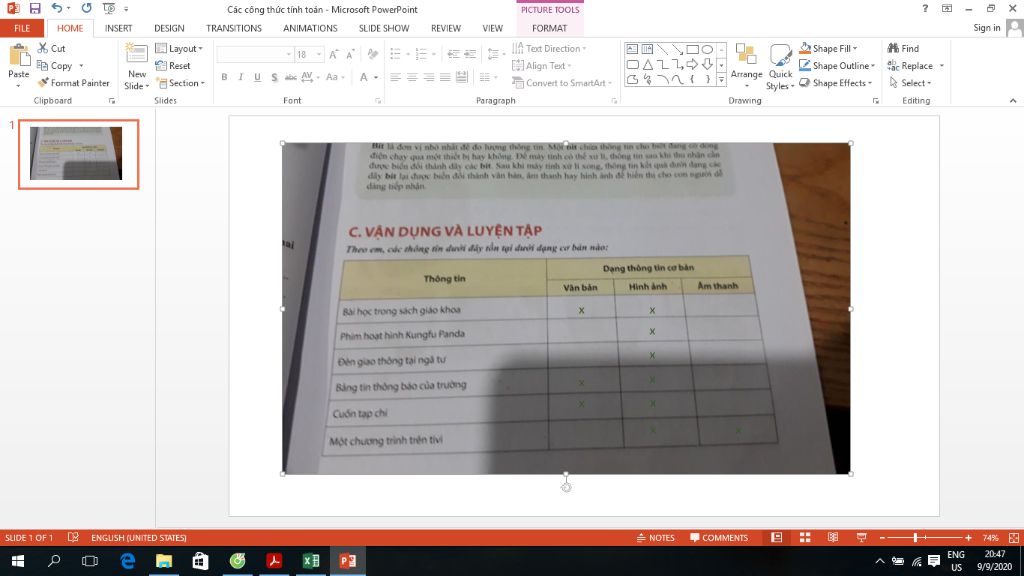Viewport: 1024px width, 576px height.
Task: Open the font name combo box
Action: coord(255,54)
